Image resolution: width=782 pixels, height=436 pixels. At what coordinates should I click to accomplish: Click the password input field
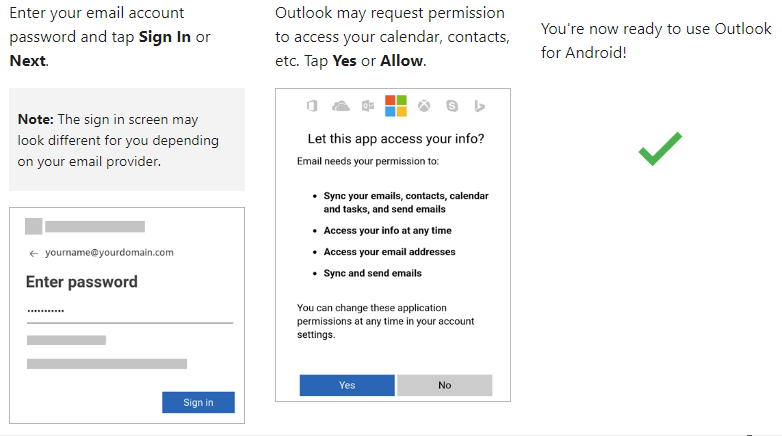(130, 312)
